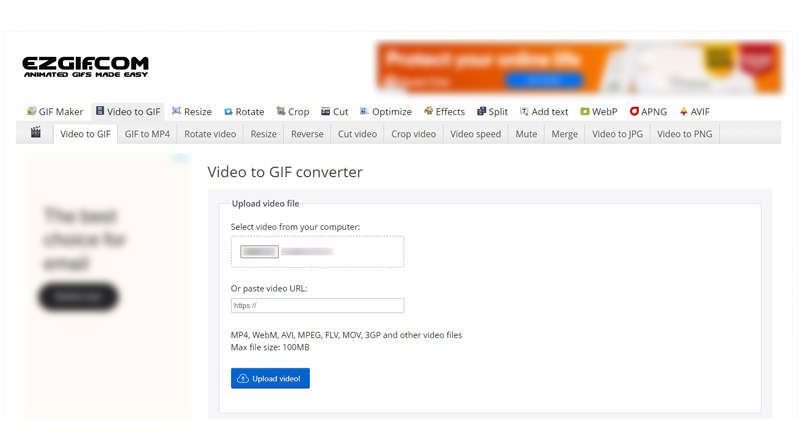Click the Optimize icon
This screenshot has height=447, width=800.
click(x=364, y=111)
